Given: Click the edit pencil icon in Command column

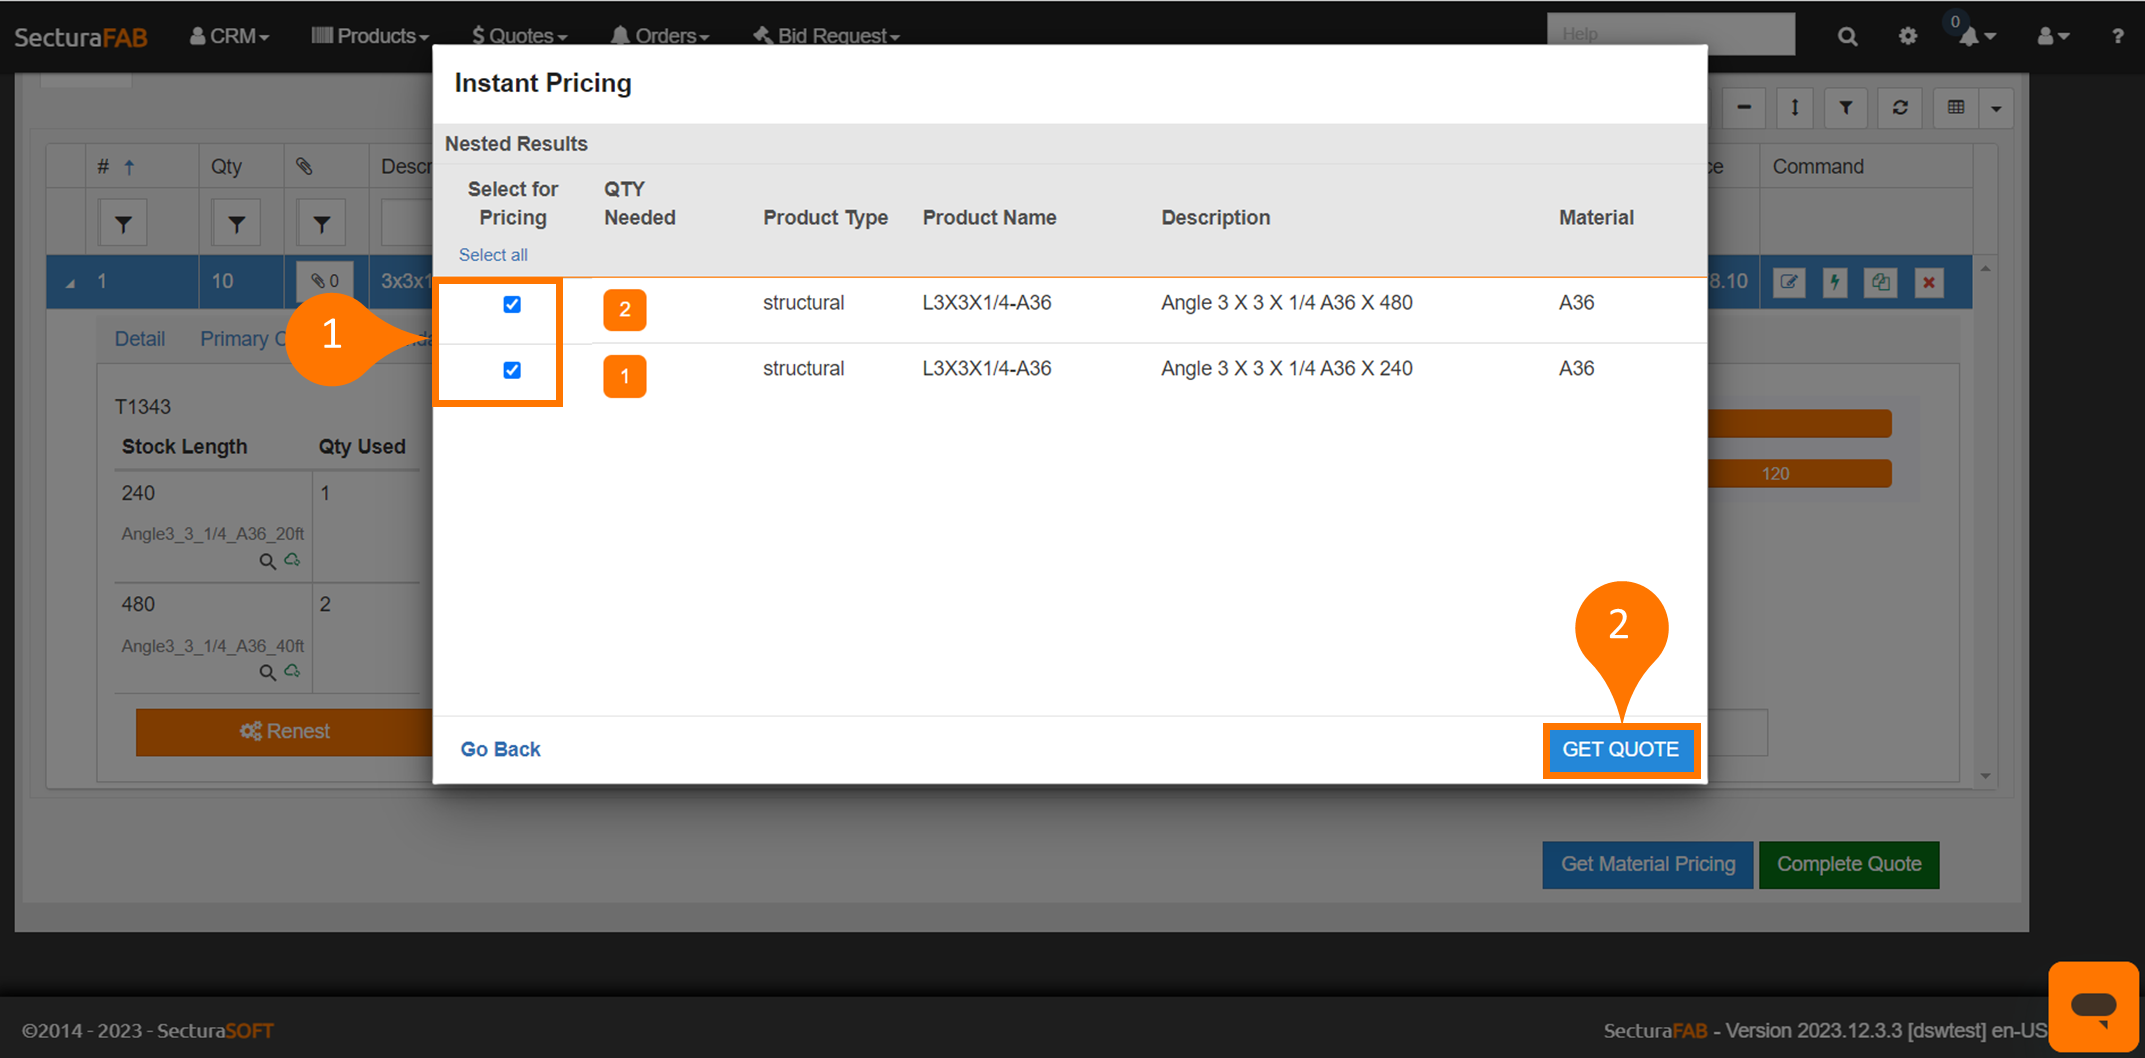Looking at the screenshot, I should (1789, 282).
